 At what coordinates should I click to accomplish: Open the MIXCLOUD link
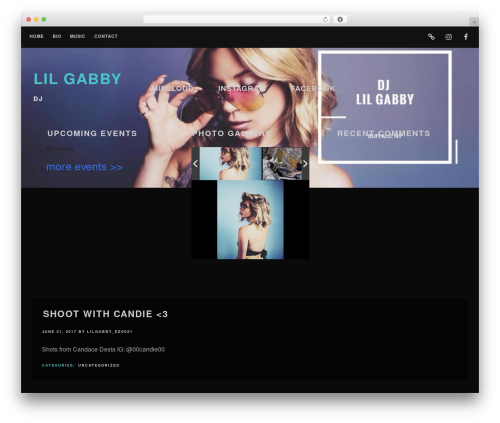click(x=173, y=88)
